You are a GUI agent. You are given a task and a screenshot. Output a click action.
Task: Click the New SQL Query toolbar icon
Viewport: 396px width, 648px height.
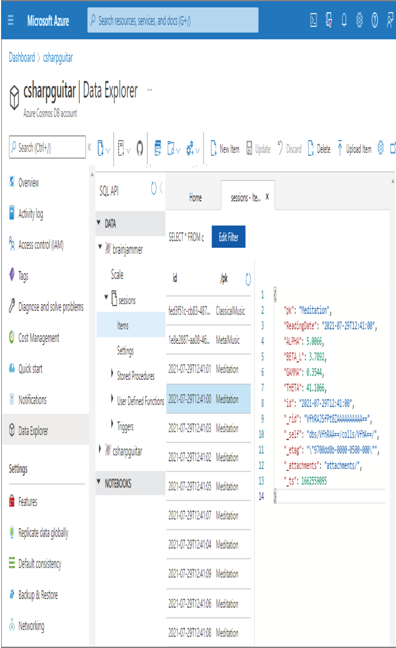tap(157, 148)
